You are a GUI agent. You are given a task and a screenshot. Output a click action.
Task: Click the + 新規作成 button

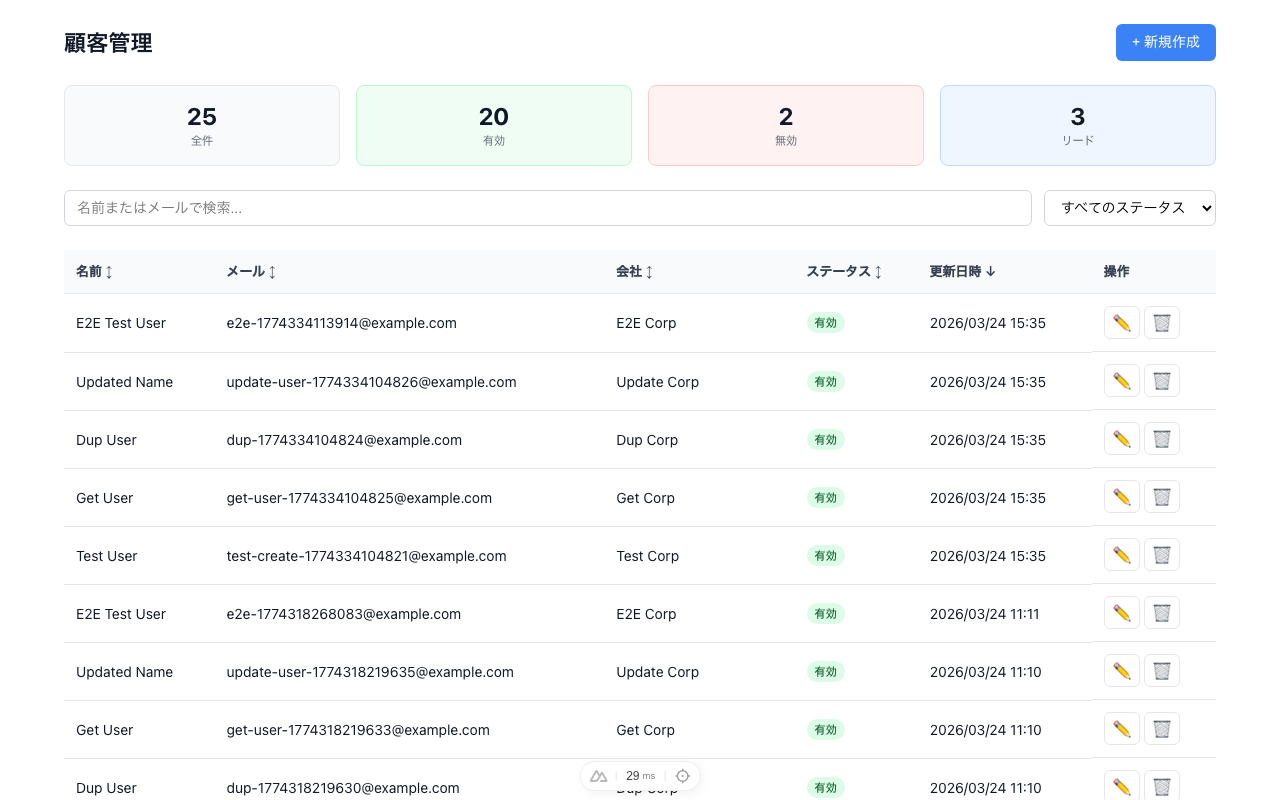tap(1165, 42)
